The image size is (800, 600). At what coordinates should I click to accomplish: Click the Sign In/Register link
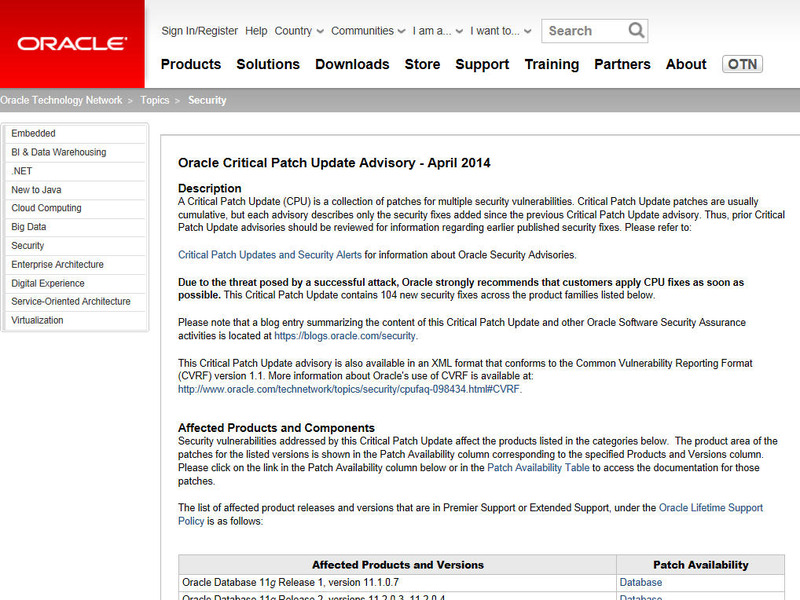tap(200, 31)
